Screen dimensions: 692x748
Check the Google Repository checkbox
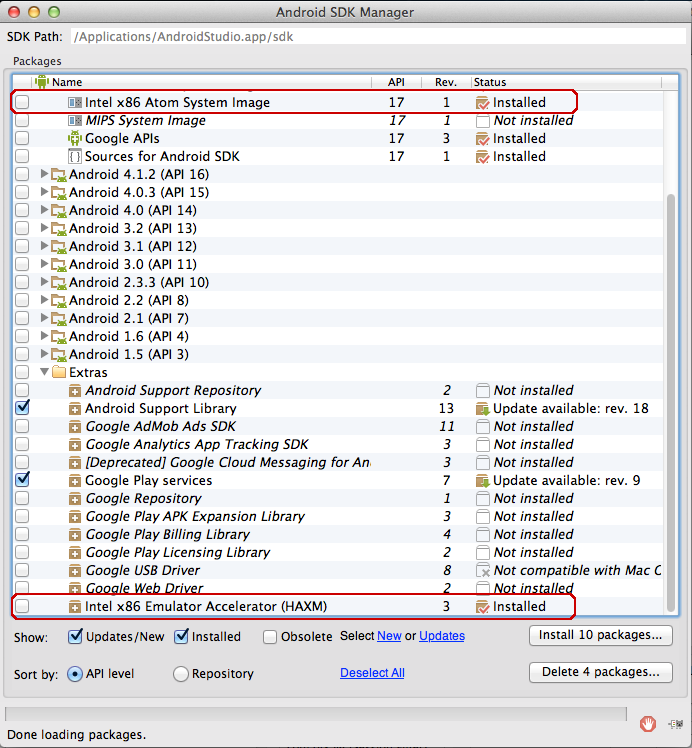[22, 498]
